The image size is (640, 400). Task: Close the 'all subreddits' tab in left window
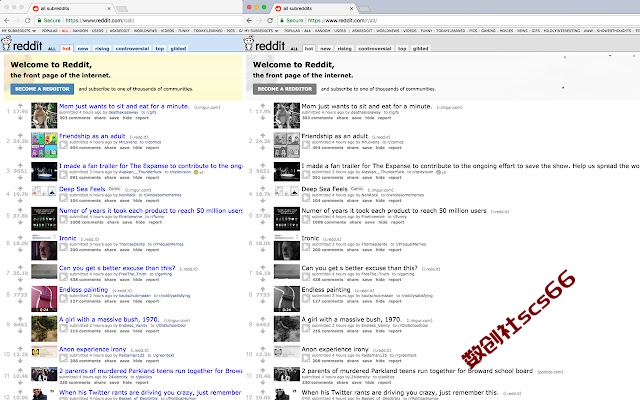click(109, 8)
